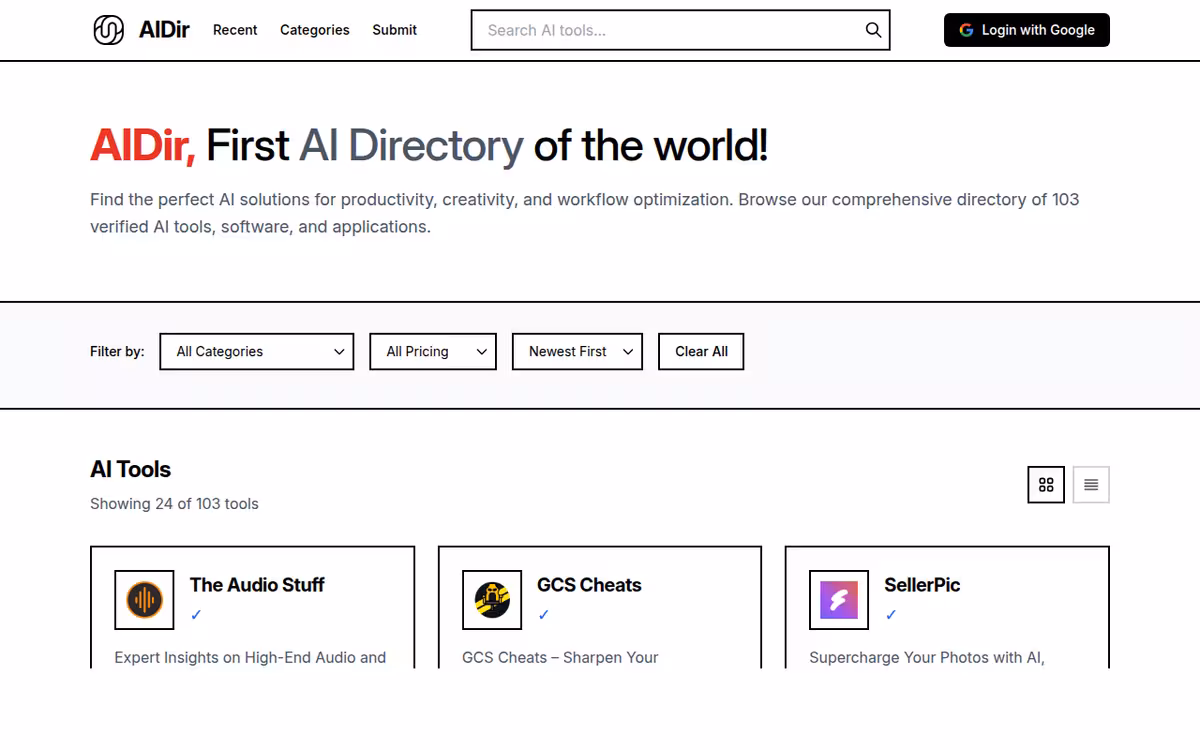Click Clear All filters button
Screen dimensions: 1200x750
701,352
